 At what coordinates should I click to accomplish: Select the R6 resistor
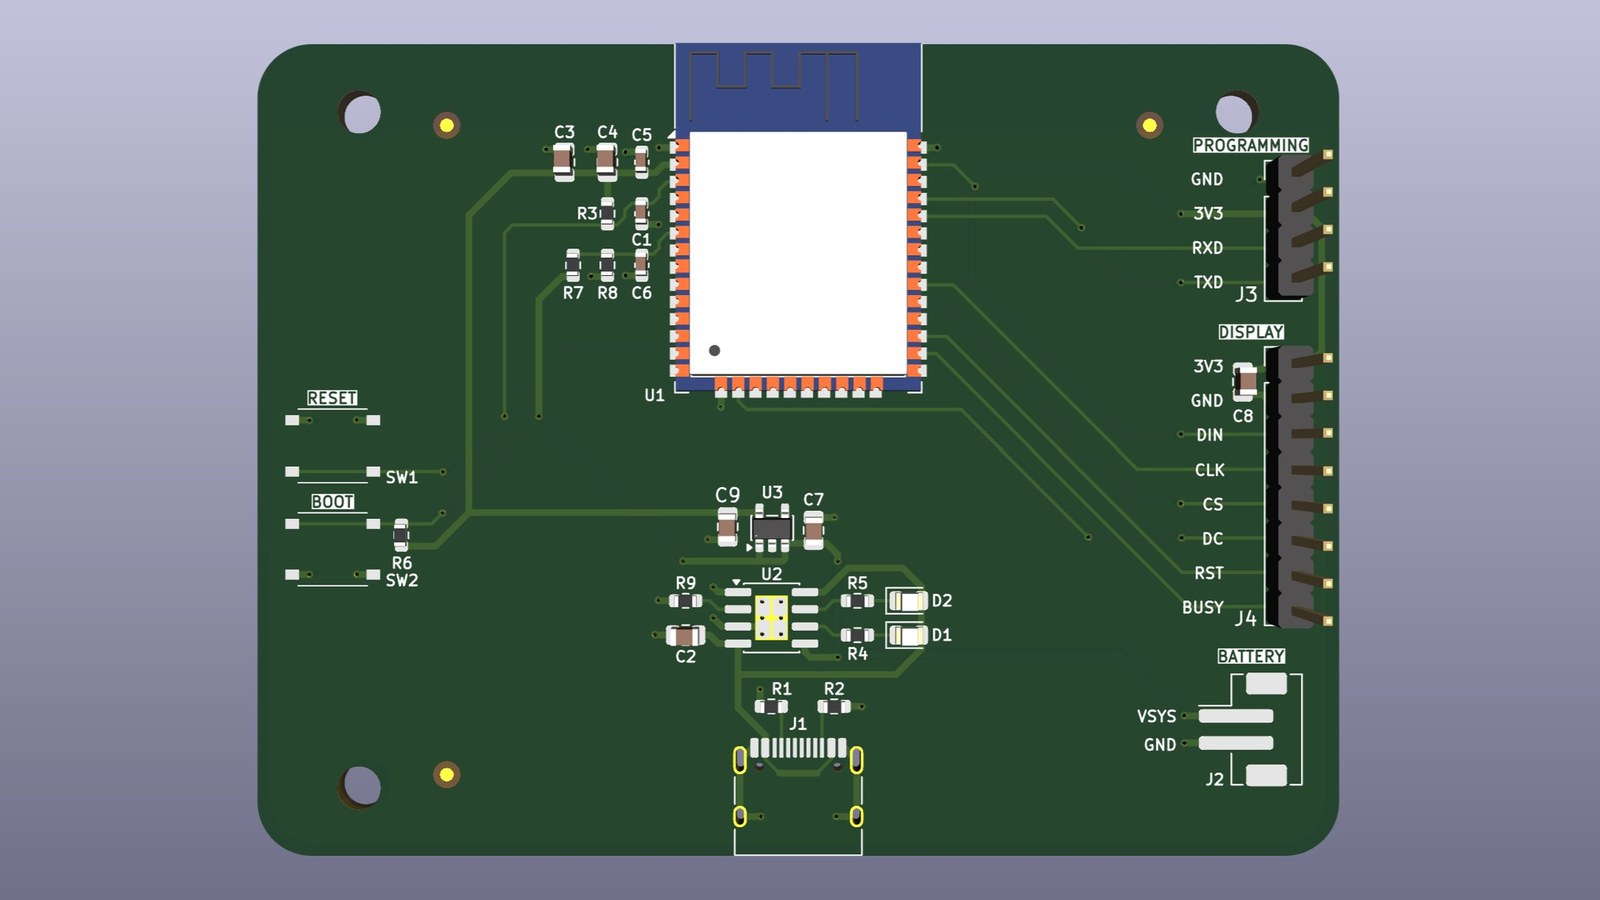click(401, 536)
